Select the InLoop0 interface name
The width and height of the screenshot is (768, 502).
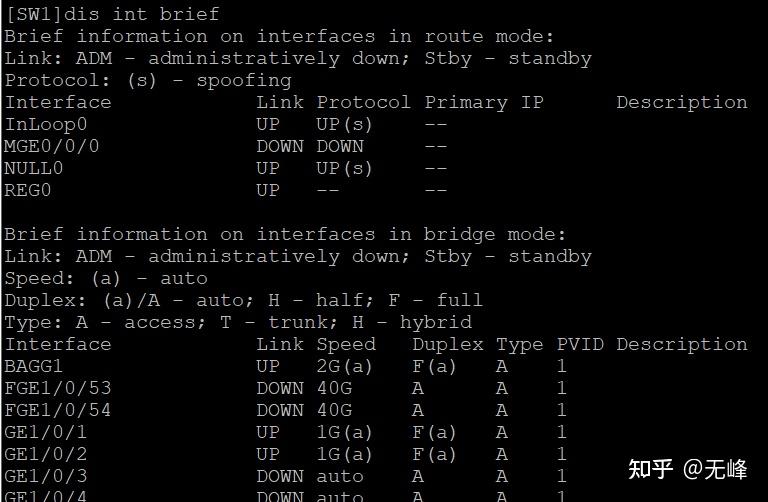[x=46, y=124]
